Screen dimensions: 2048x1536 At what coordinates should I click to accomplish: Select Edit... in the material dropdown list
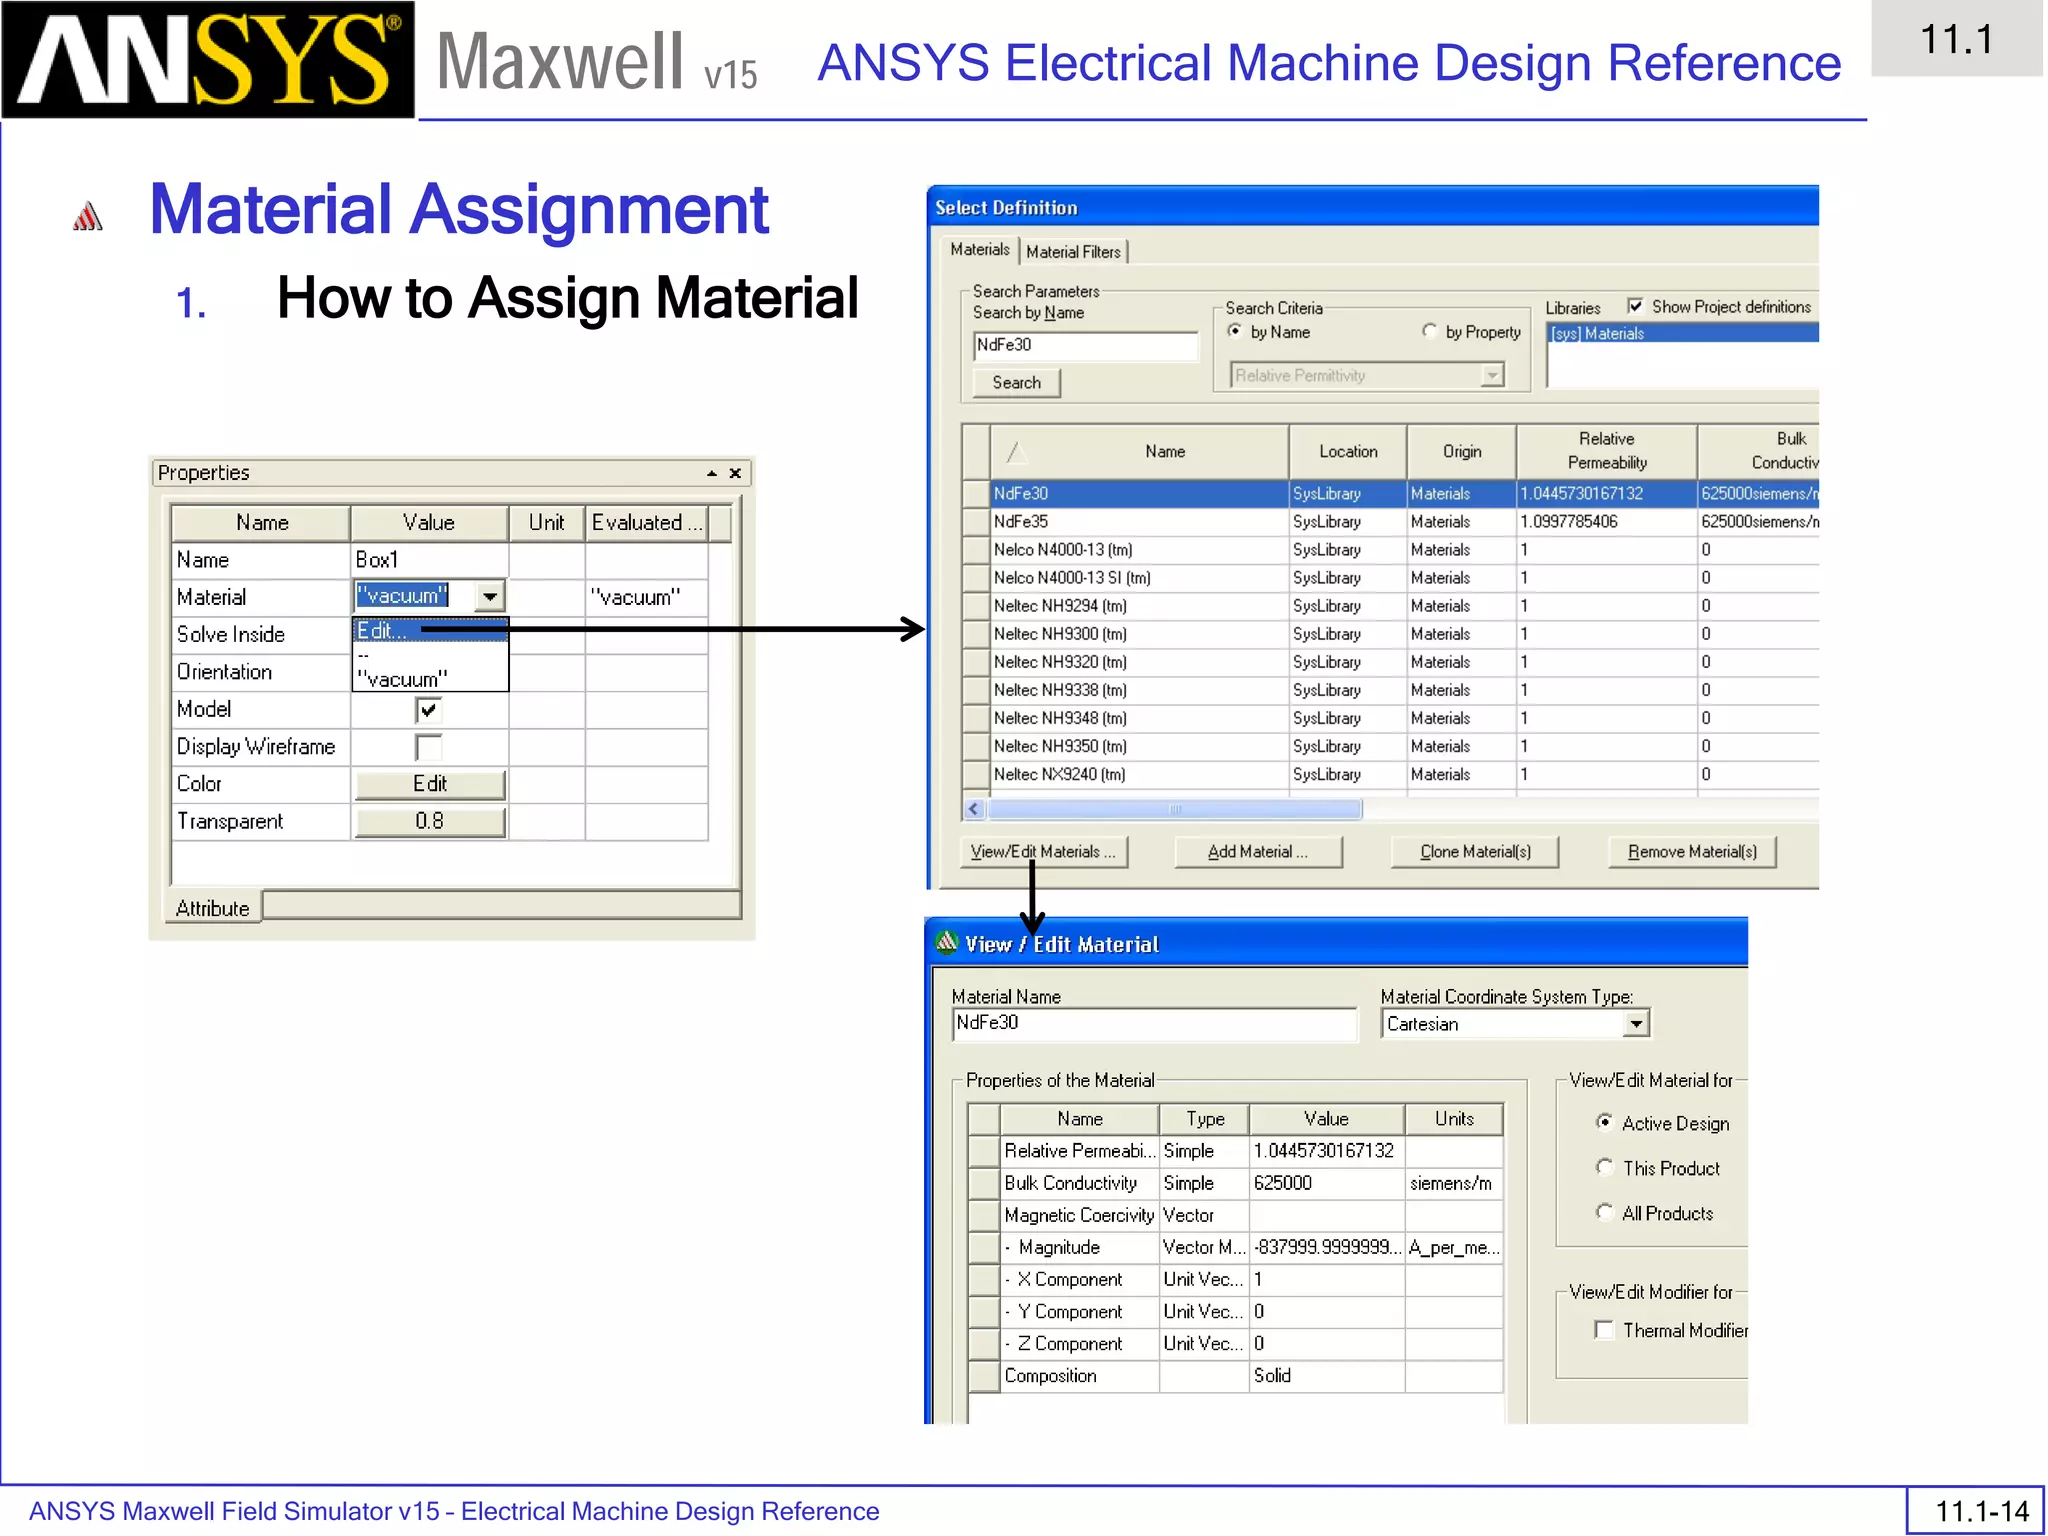click(x=431, y=631)
